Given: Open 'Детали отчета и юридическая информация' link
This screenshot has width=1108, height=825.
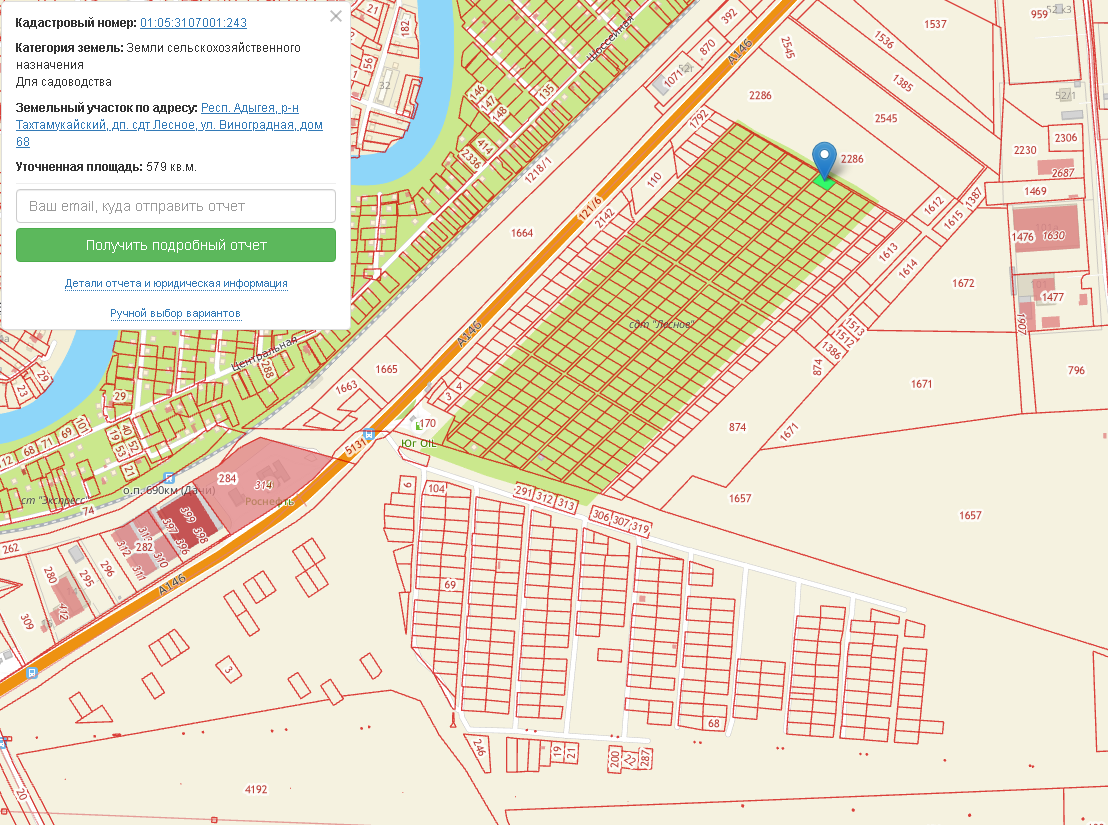Looking at the screenshot, I should 176,283.
